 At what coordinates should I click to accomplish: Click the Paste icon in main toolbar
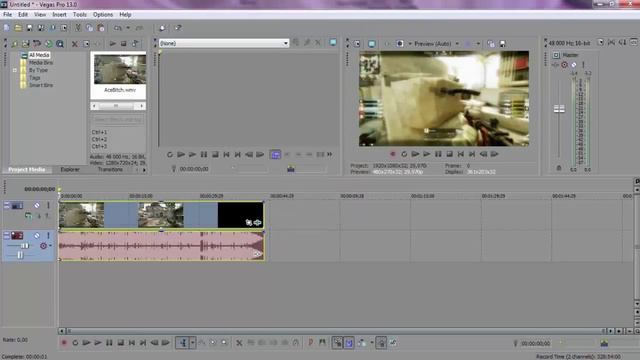101,28
